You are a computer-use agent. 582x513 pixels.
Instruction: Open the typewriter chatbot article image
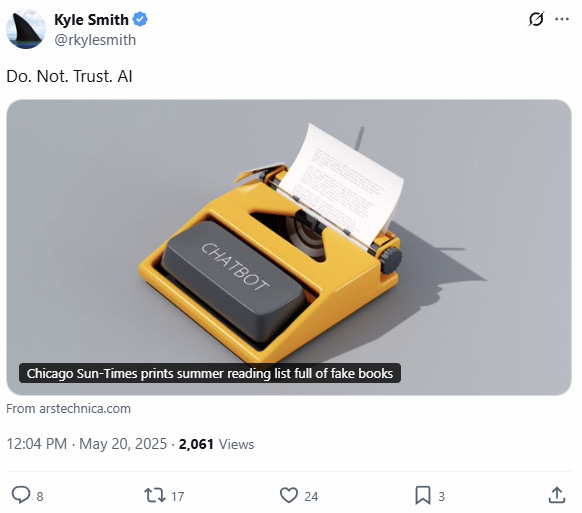pyautogui.click(x=289, y=247)
